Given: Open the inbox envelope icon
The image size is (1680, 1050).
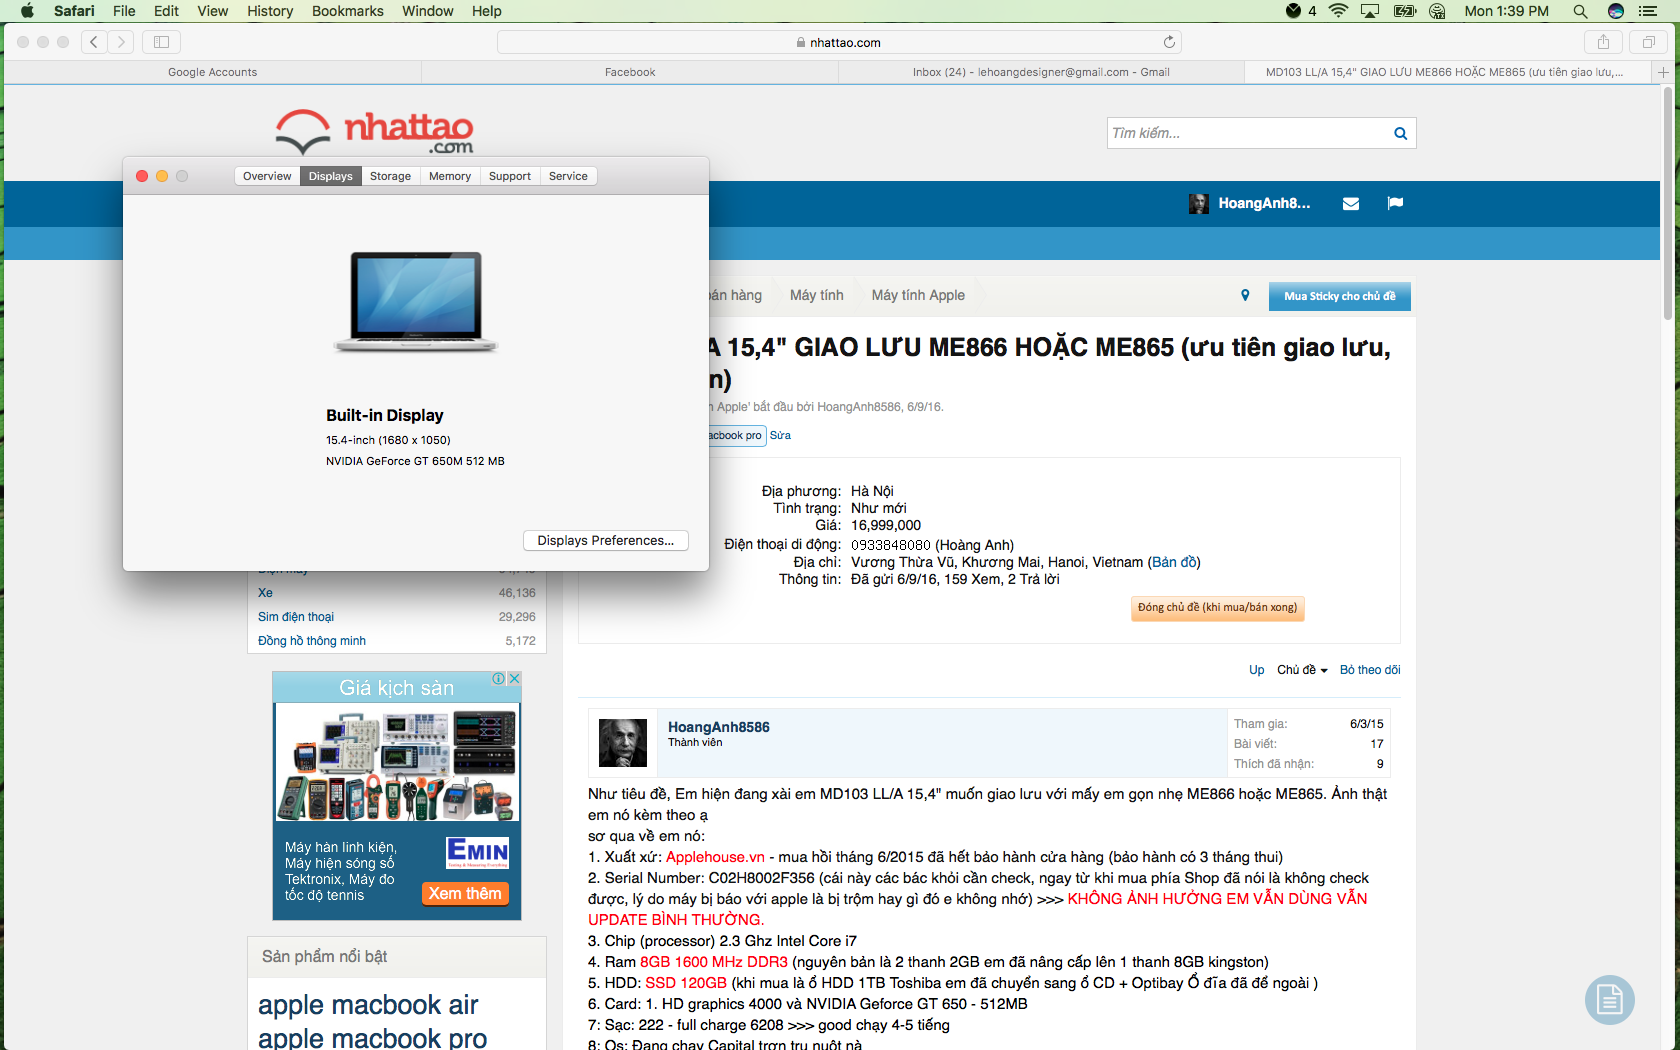Looking at the screenshot, I should tap(1351, 204).
